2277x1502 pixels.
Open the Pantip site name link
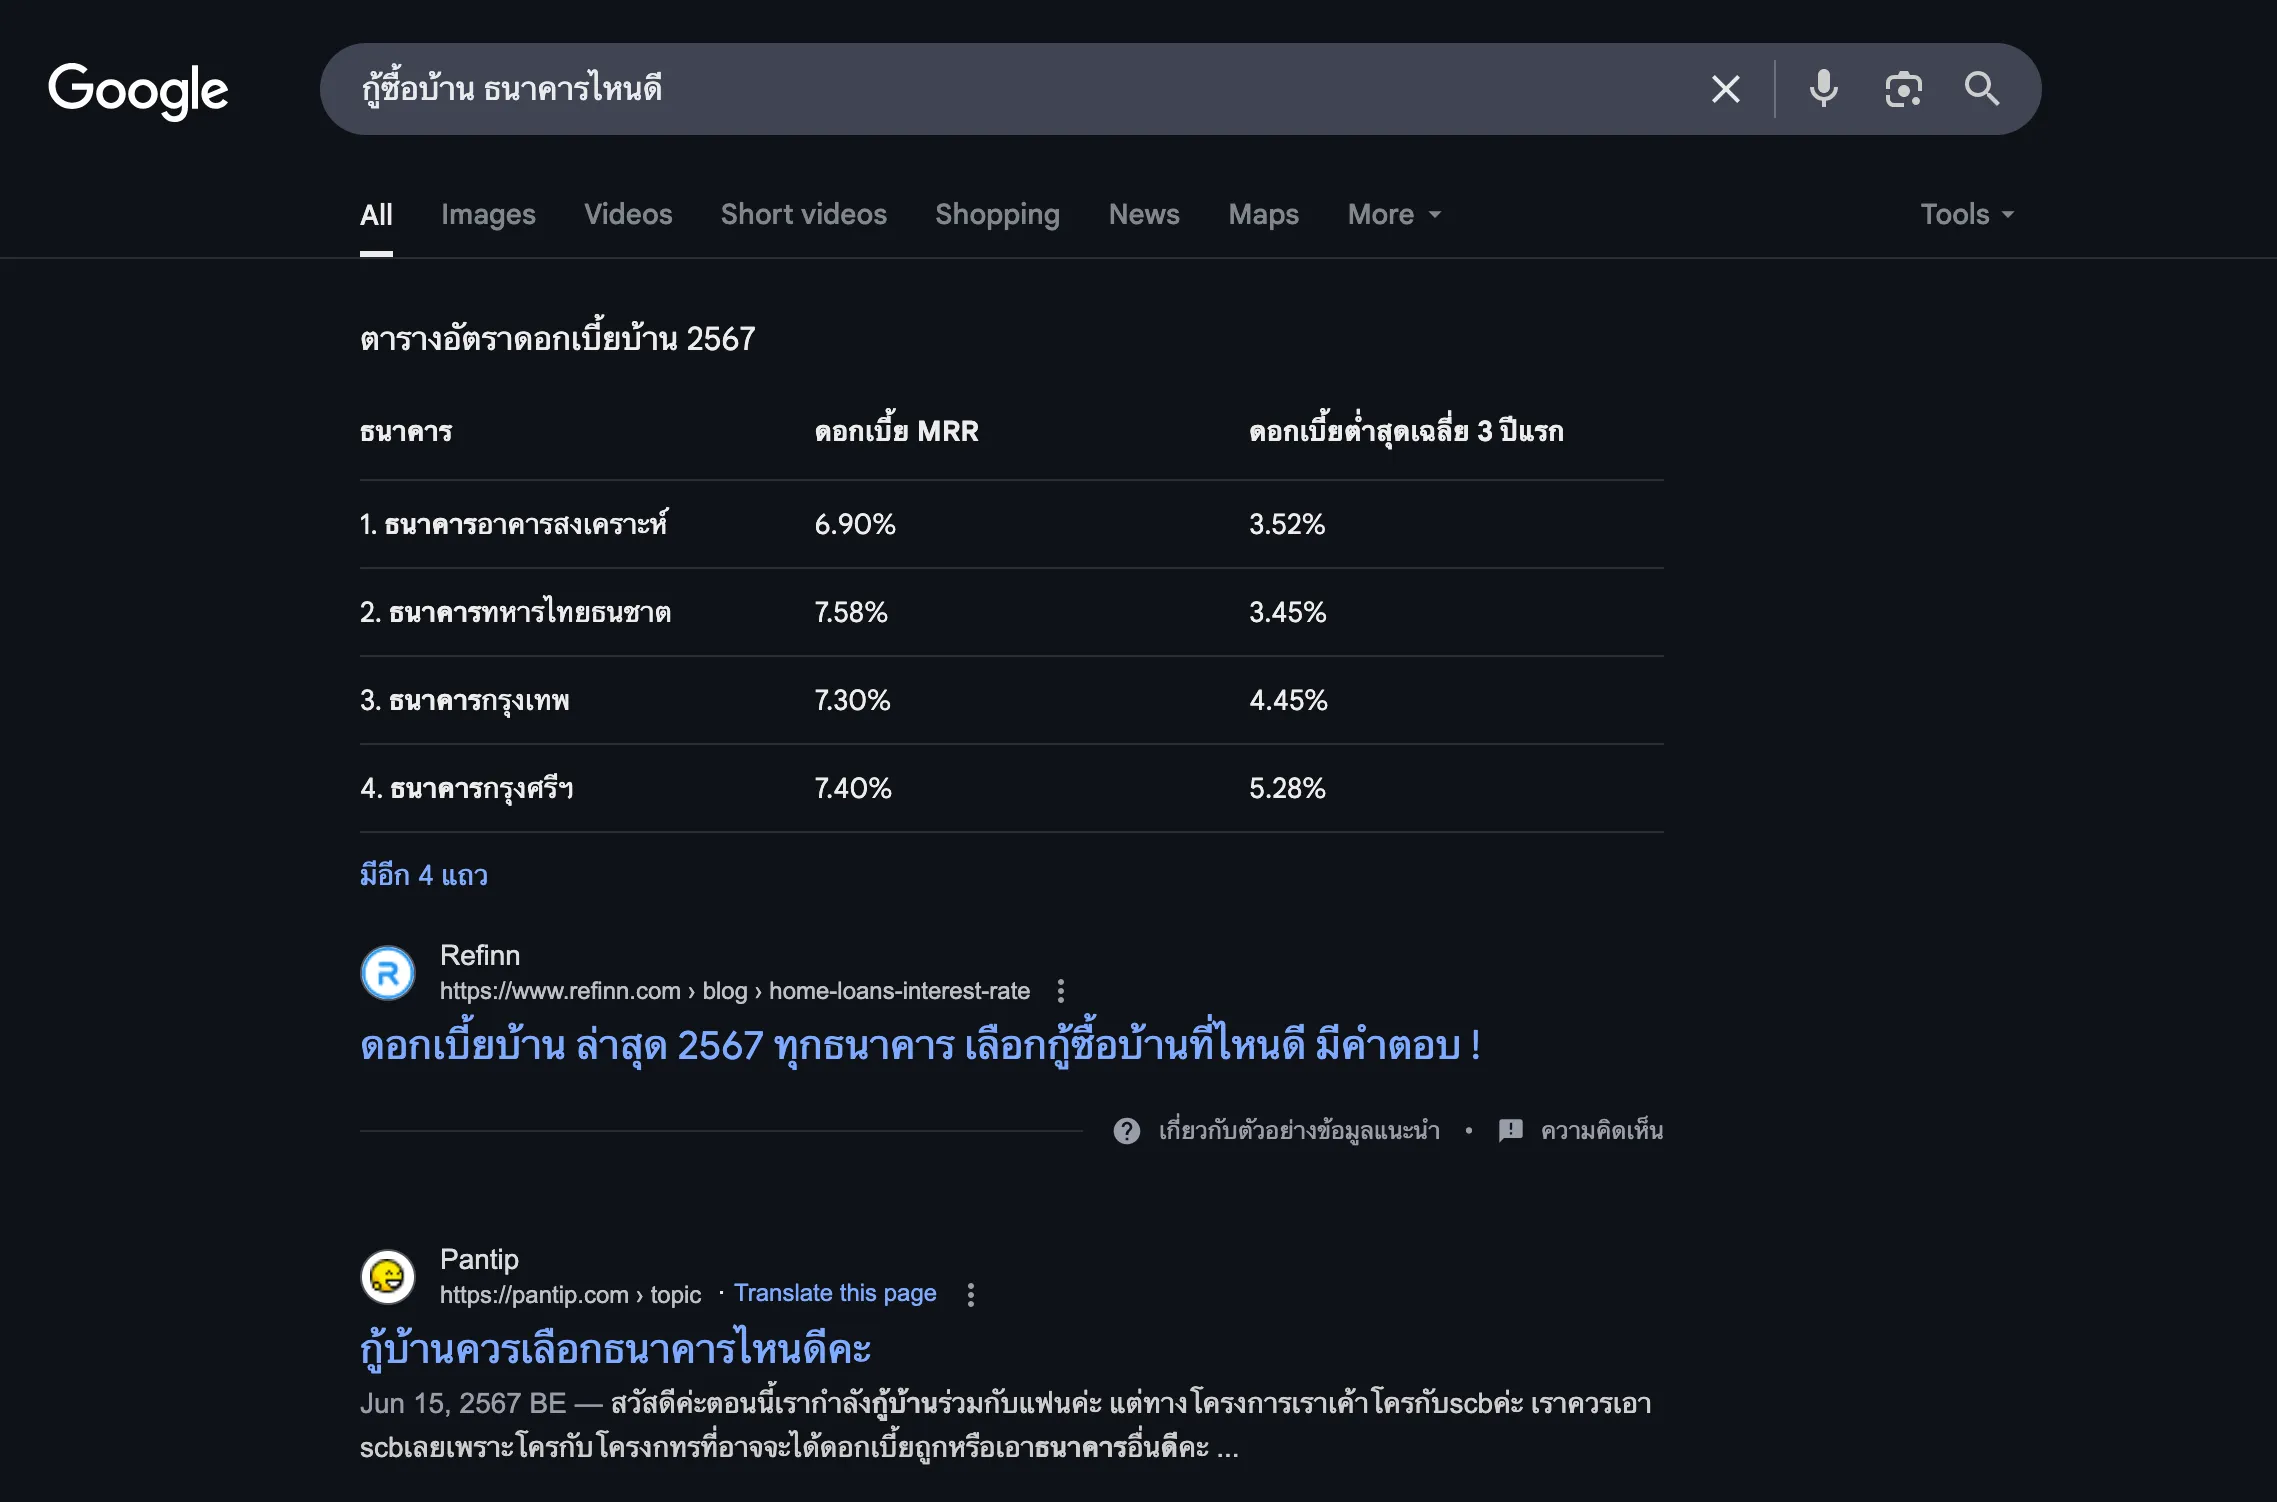(479, 1260)
